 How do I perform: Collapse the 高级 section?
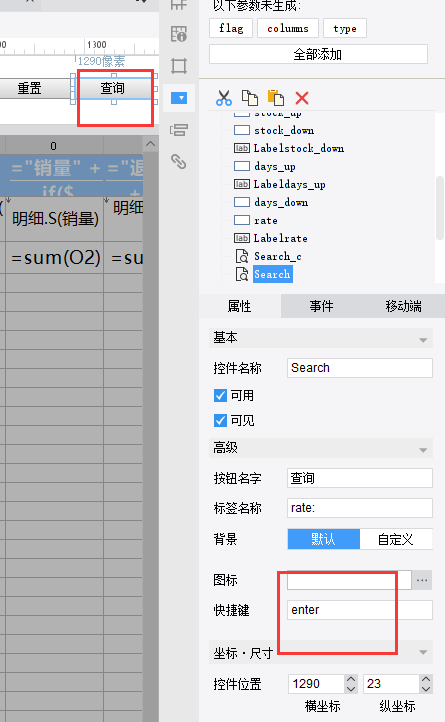coord(423,450)
